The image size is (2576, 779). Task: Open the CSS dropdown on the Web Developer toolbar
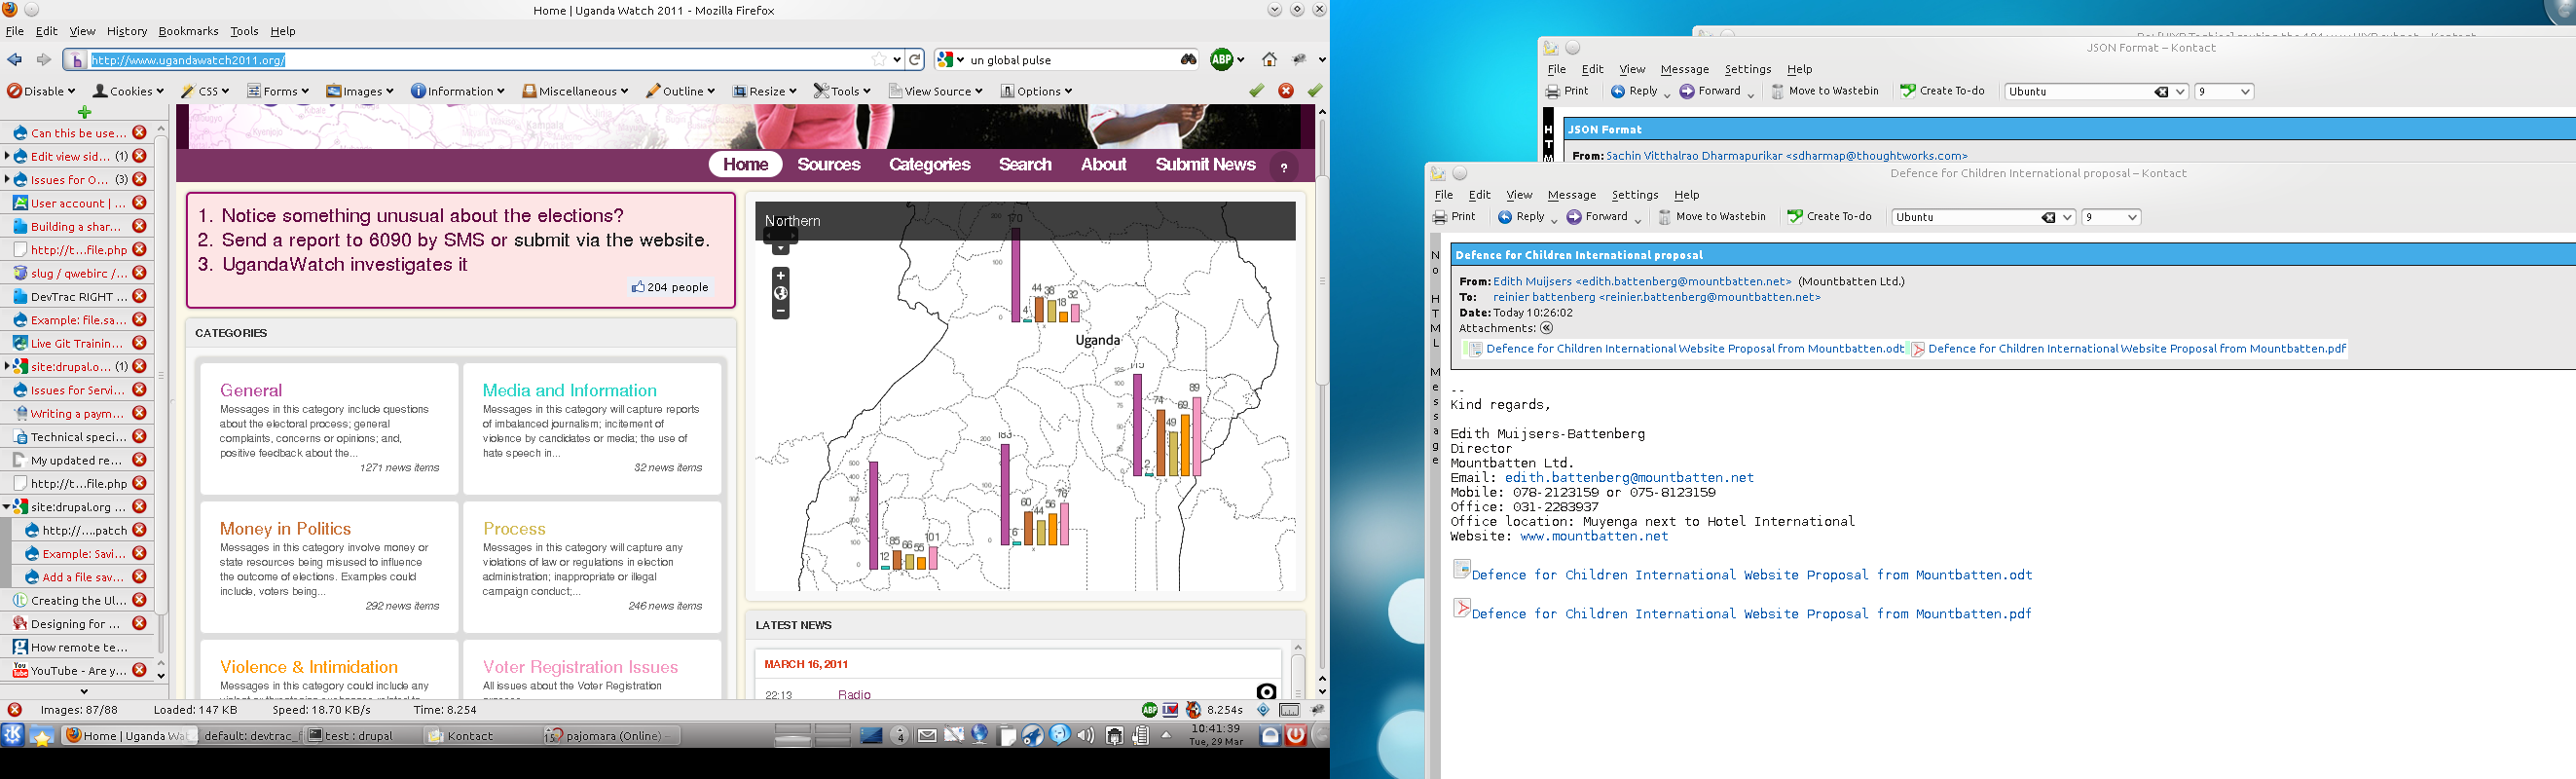(205, 91)
